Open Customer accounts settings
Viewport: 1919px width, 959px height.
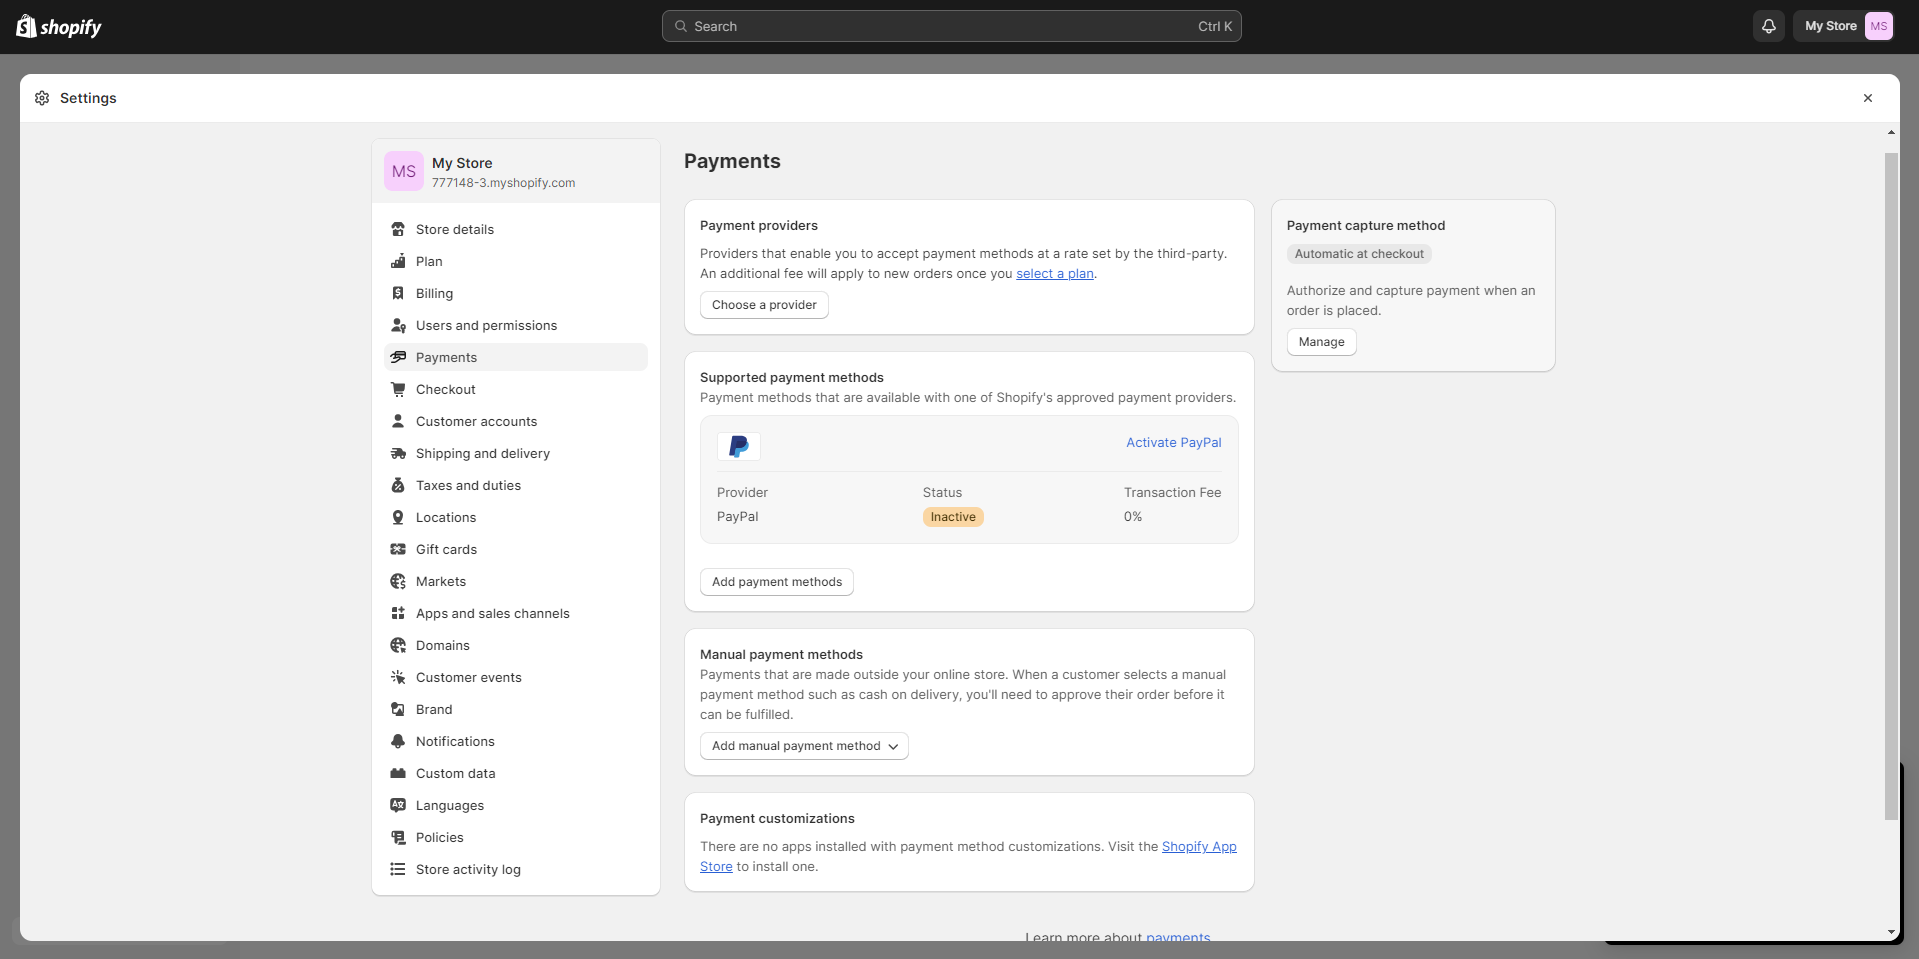click(x=516, y=421)
